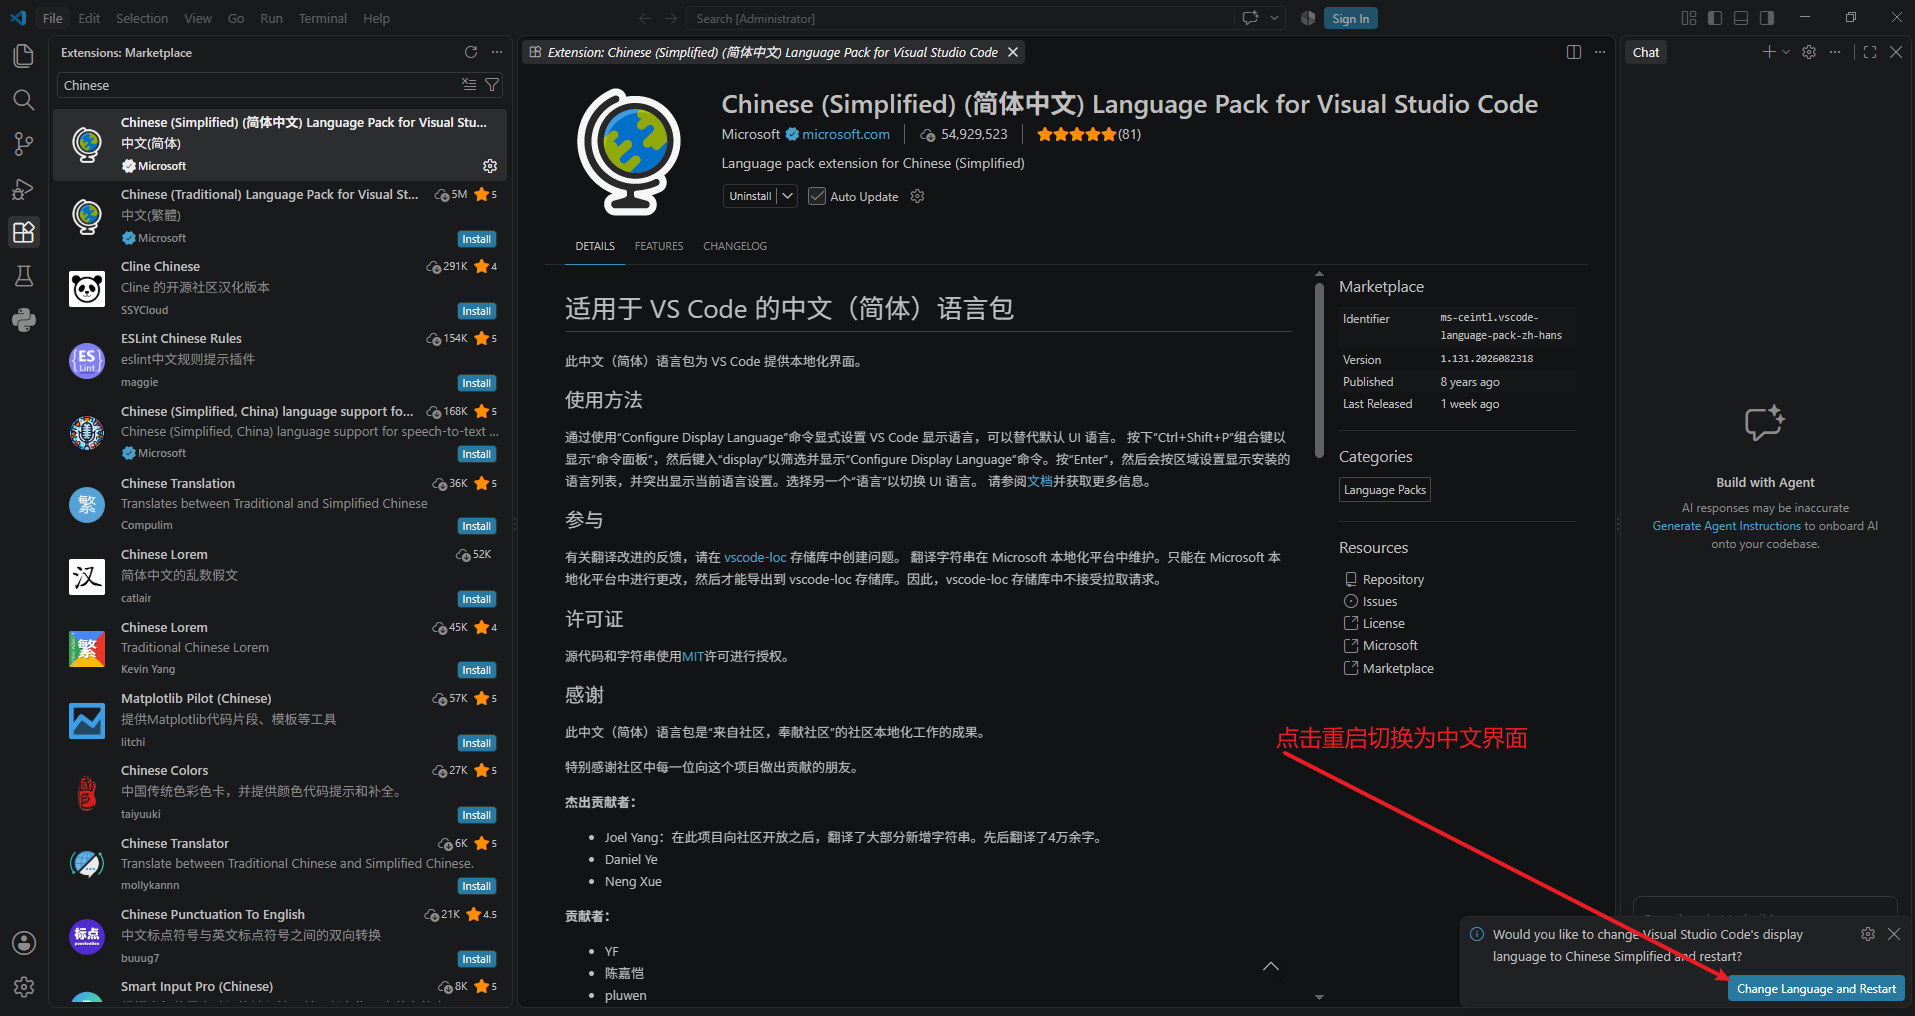Open the Terminal menu
This screenshot has width=1915, height=1016.
click(322, 18)
